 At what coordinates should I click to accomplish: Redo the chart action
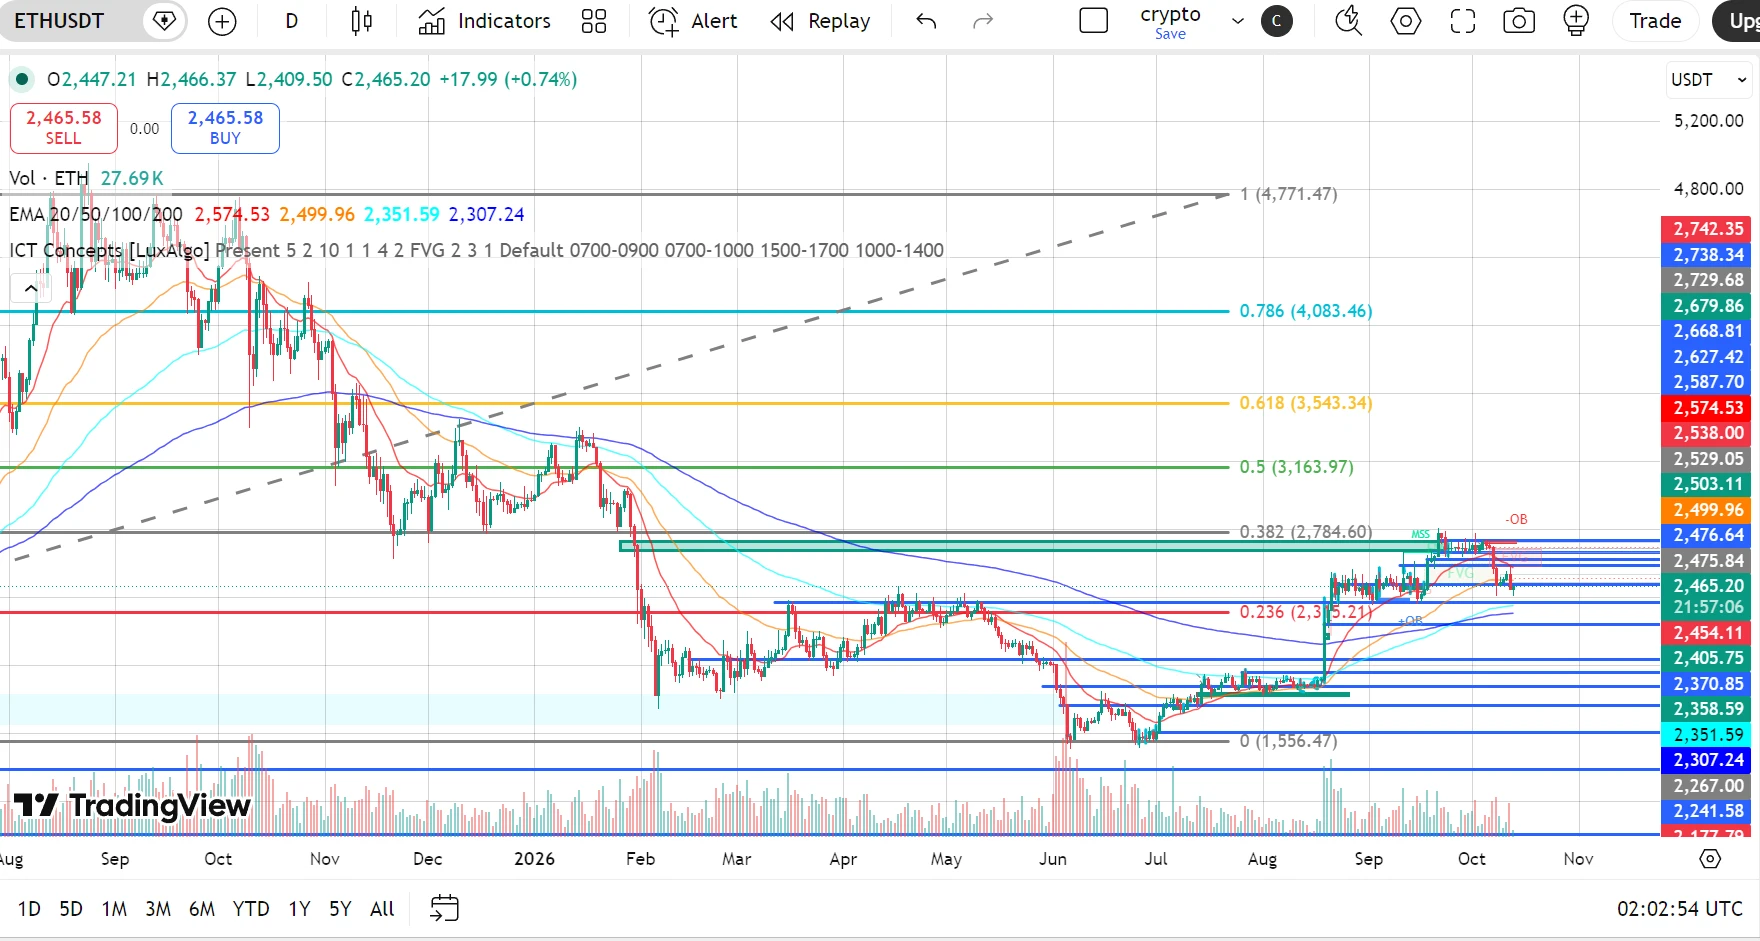click(983, 21)
